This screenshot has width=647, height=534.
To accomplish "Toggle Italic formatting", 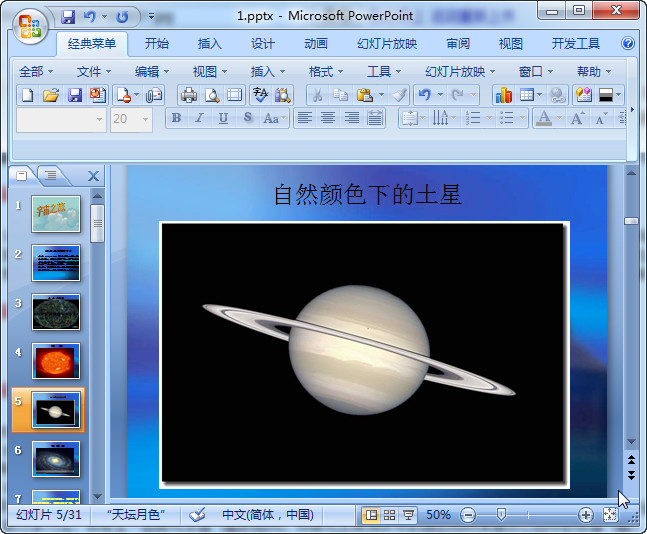I will tap(200, 118).
